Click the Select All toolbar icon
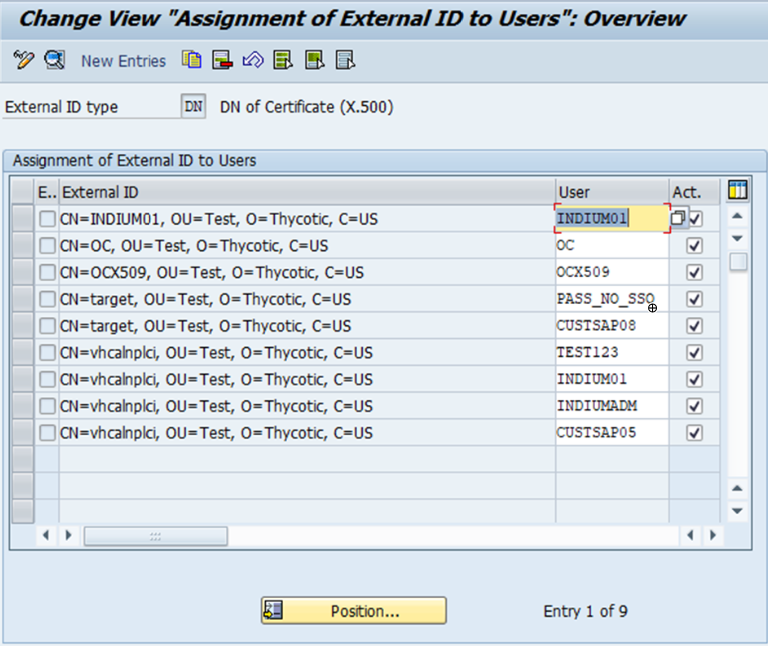Image resolution: width=768 pixels, height=646 pixels. point(283,60)
